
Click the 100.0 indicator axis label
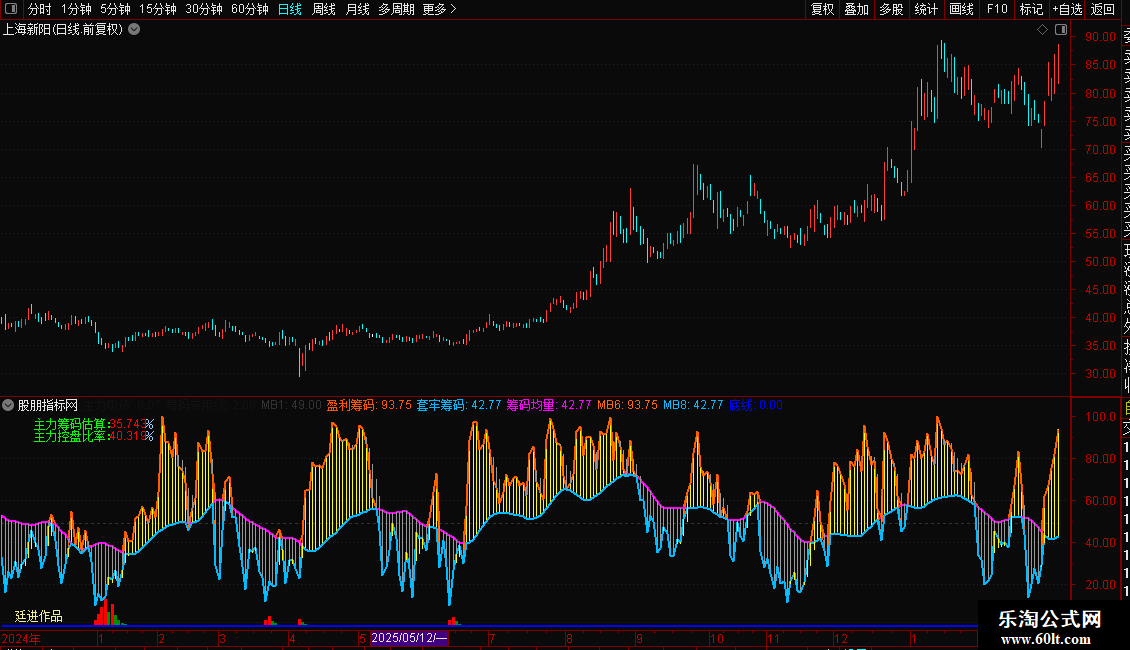1100,417
